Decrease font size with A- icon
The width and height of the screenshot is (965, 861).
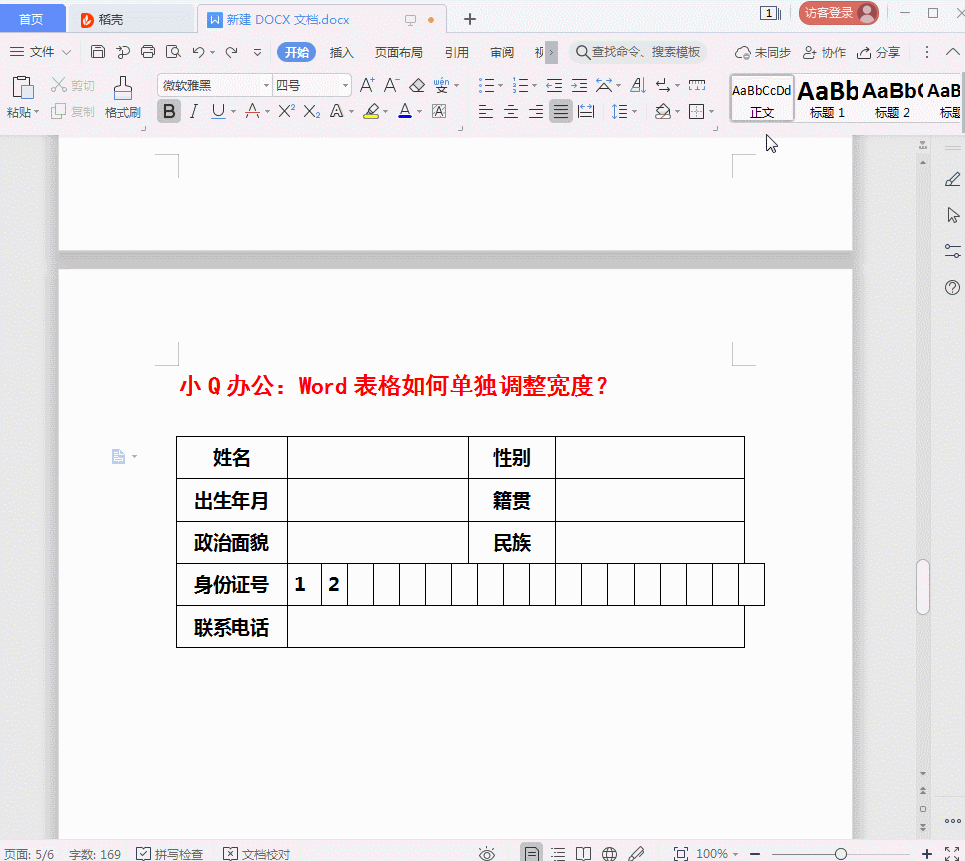tap(391, 85)
